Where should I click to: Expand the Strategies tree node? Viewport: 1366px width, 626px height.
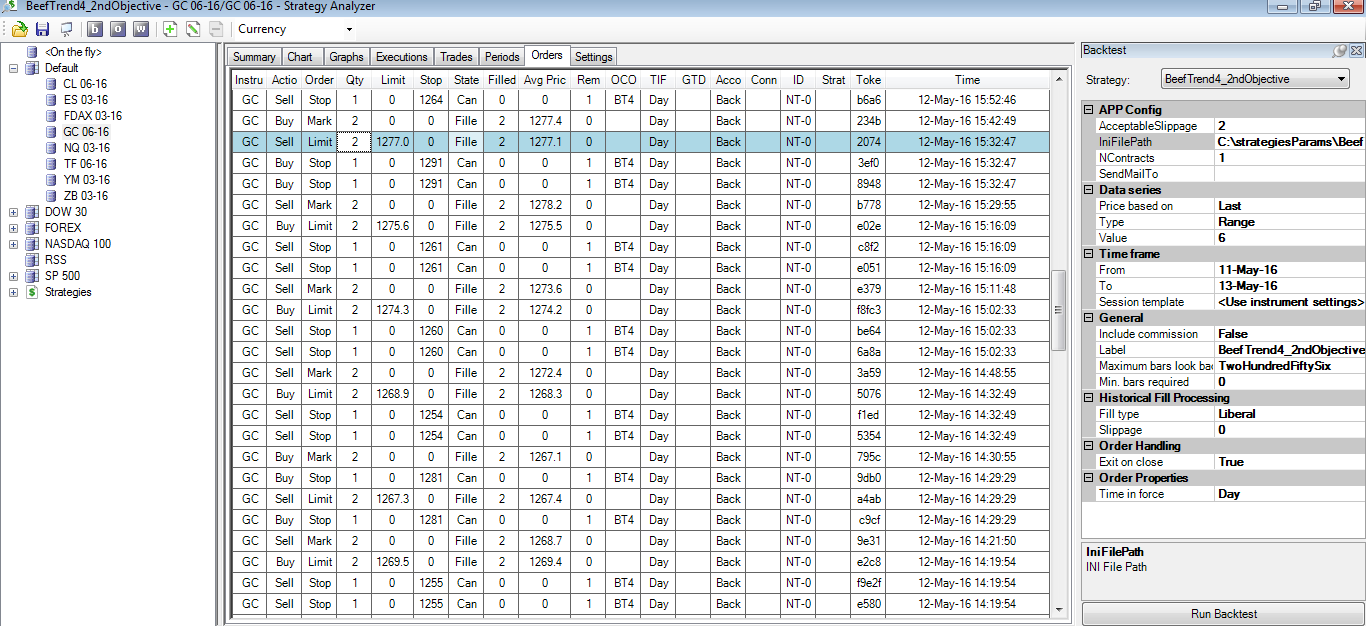pos(14,292)
